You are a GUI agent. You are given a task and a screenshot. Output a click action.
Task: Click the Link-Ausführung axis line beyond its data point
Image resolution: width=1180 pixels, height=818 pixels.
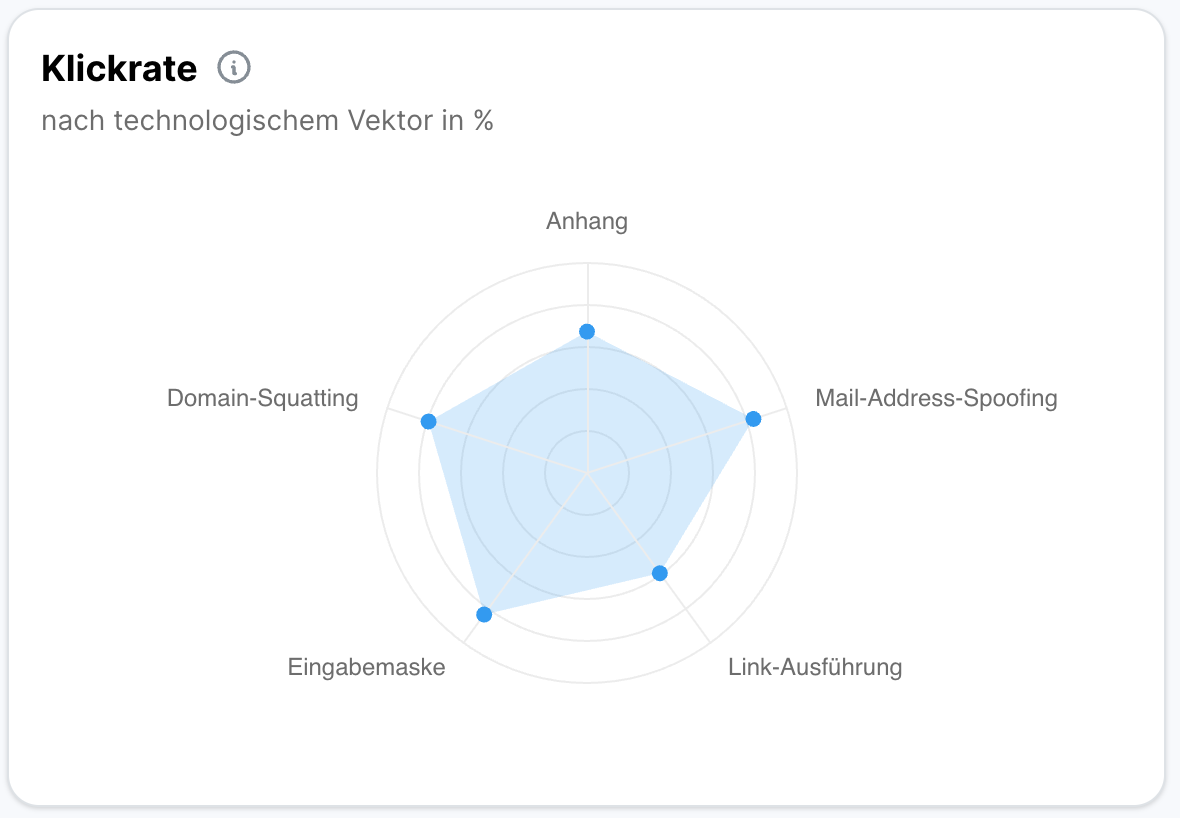pyautogui.click(x=690, y=615)
